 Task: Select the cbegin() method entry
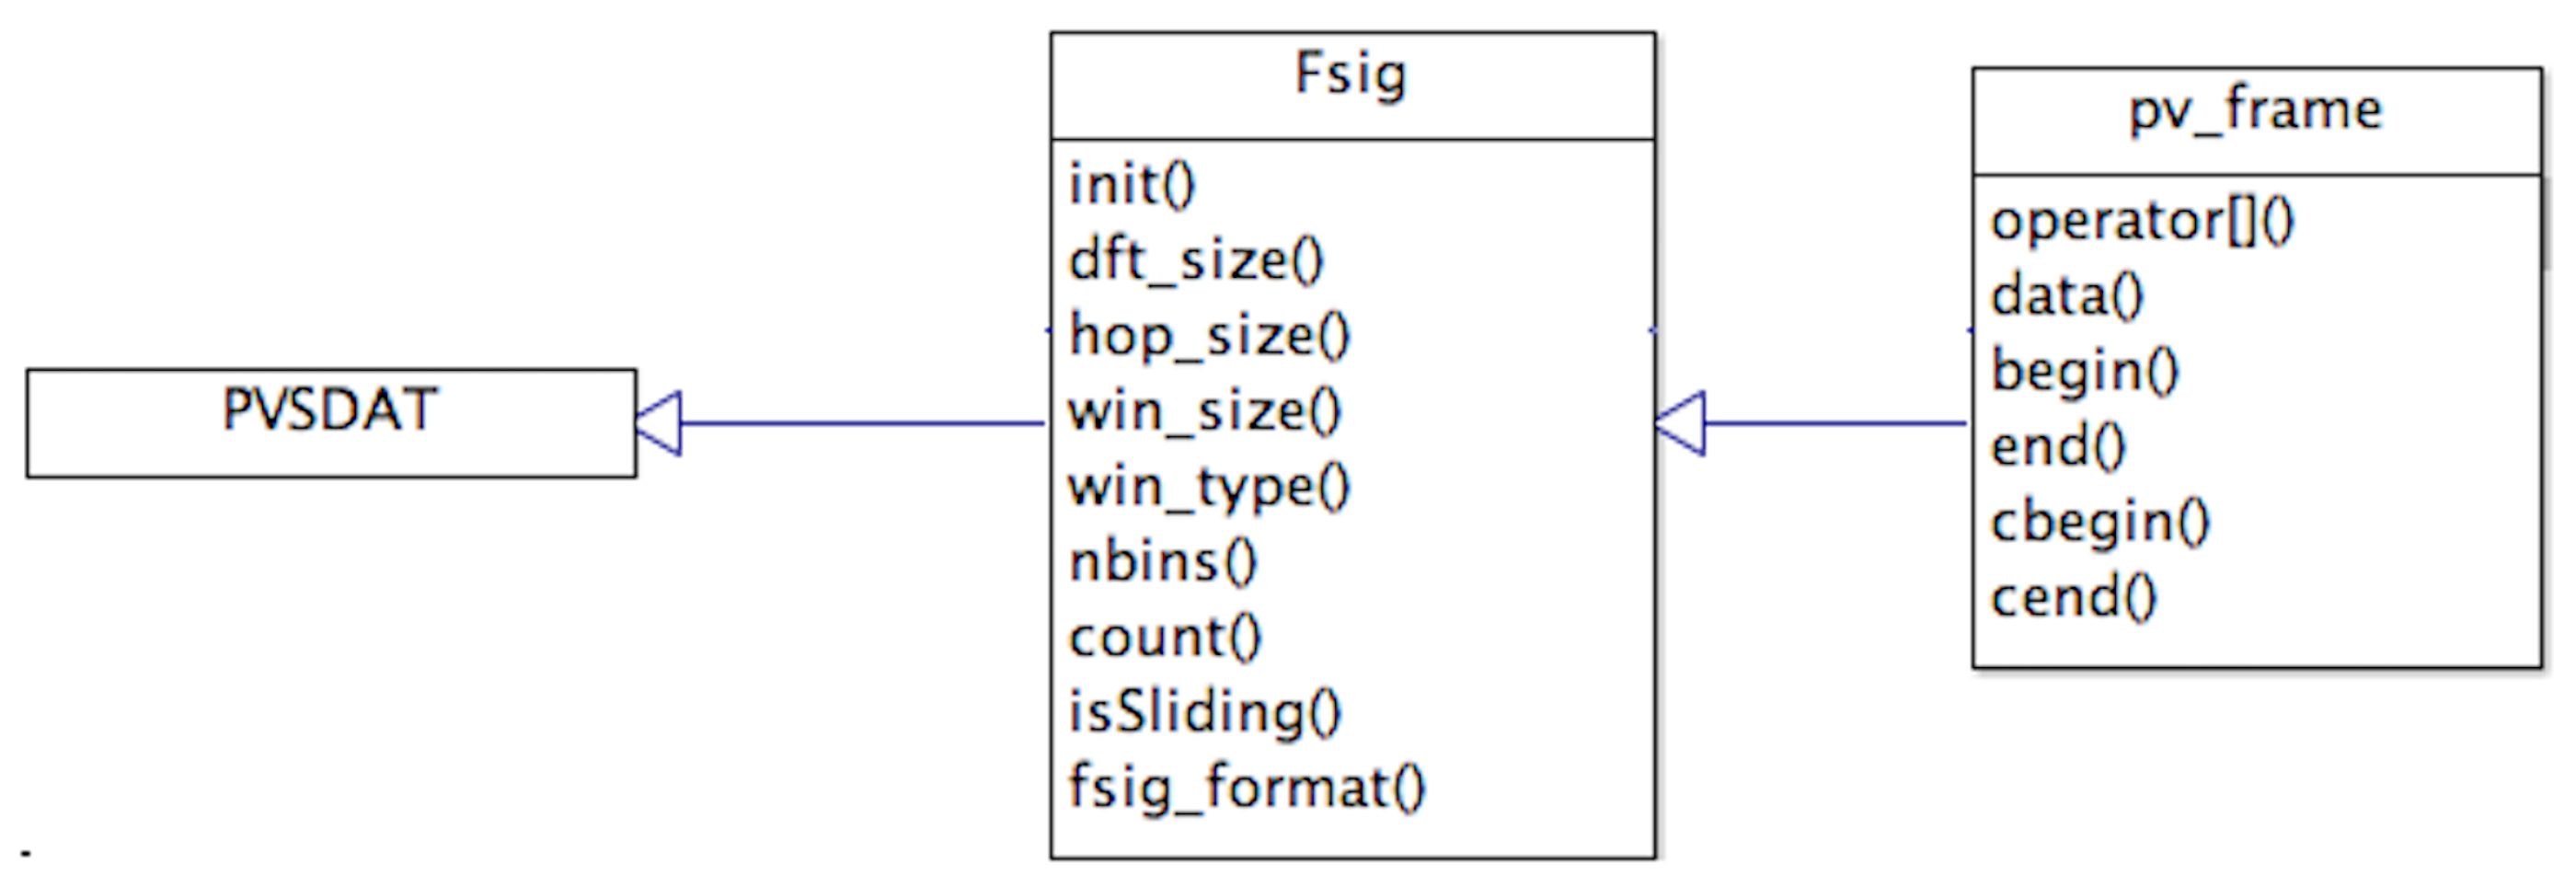click(2100, 523)
